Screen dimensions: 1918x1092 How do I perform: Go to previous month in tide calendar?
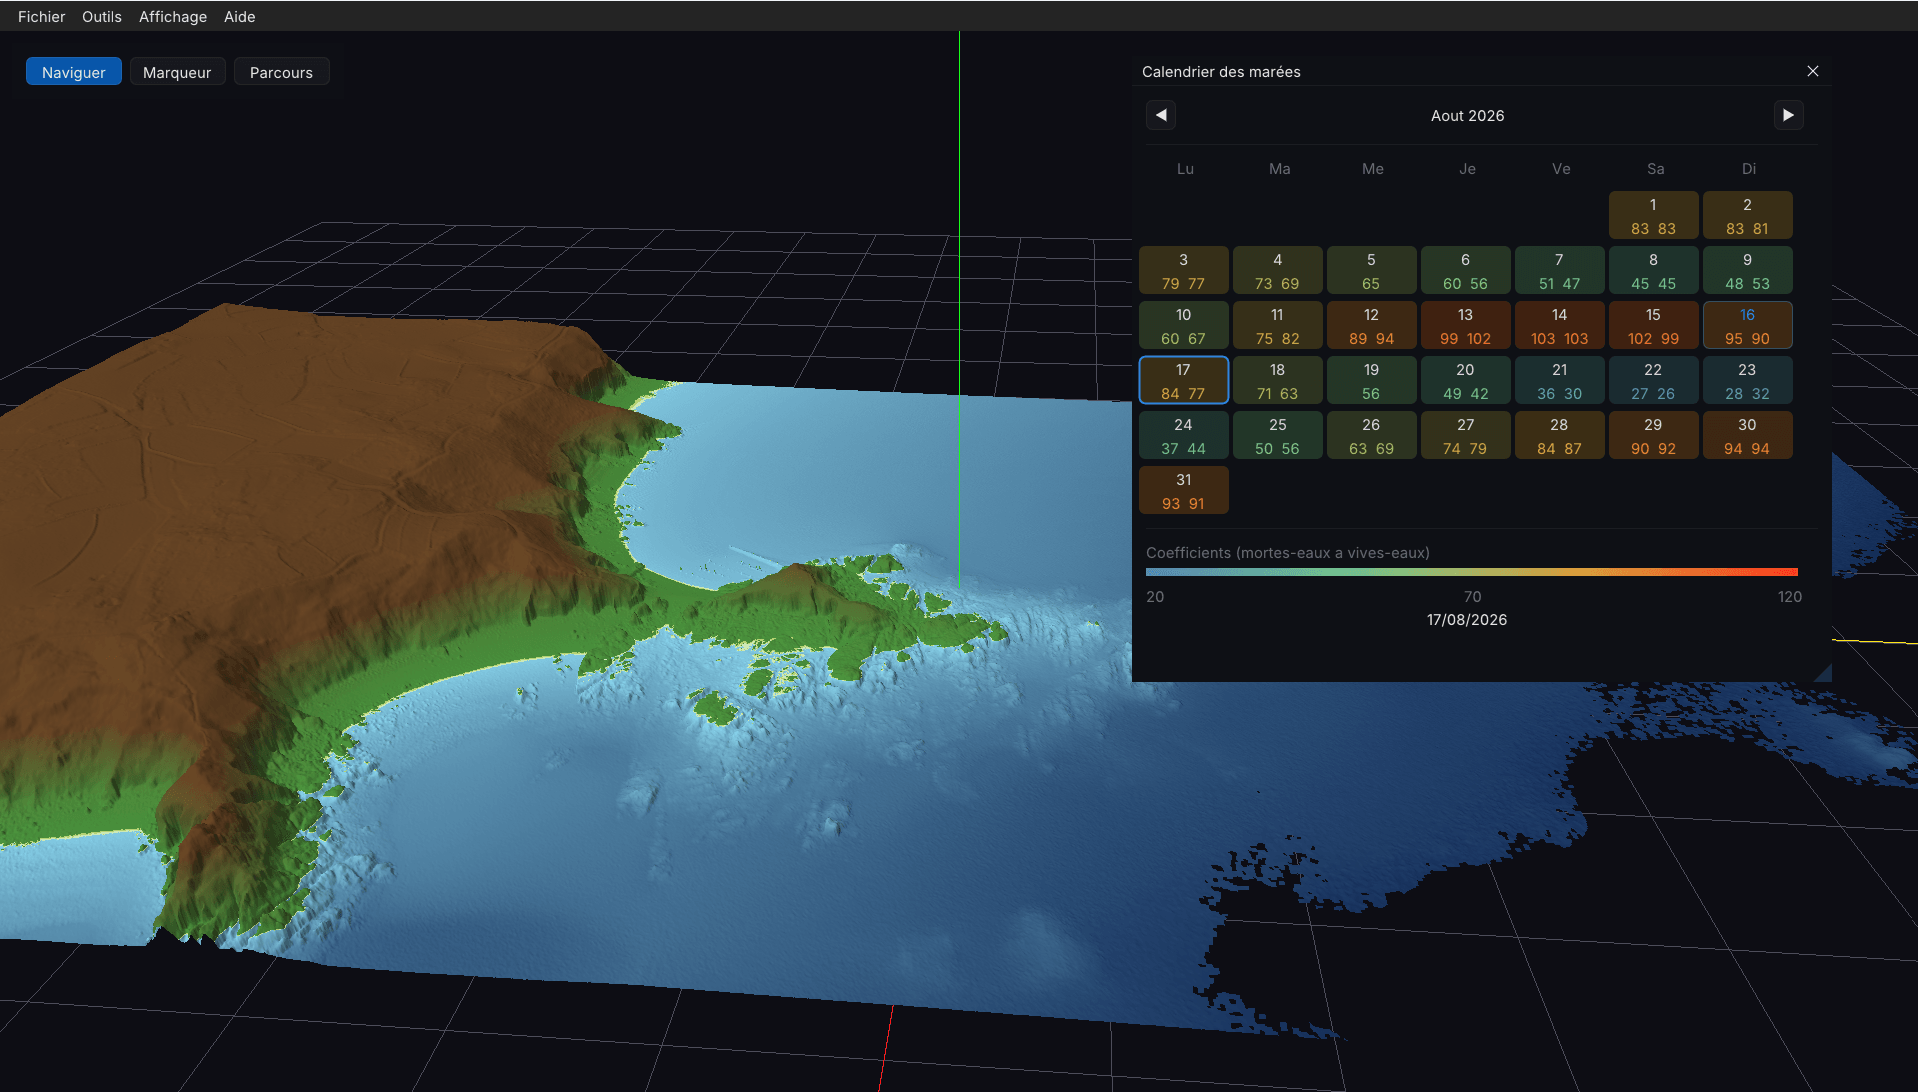[x=1161, y=115]
